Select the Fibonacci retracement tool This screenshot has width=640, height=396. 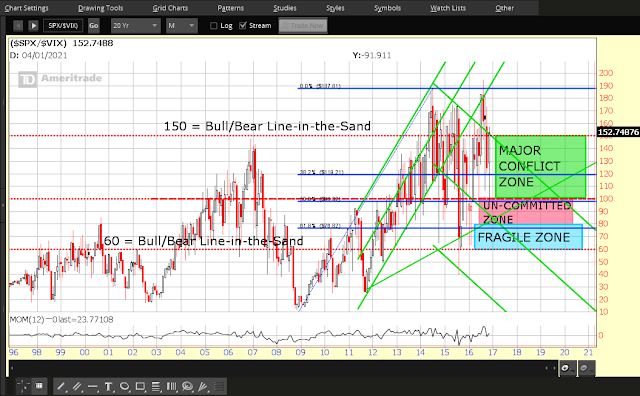tap(156, 386)
